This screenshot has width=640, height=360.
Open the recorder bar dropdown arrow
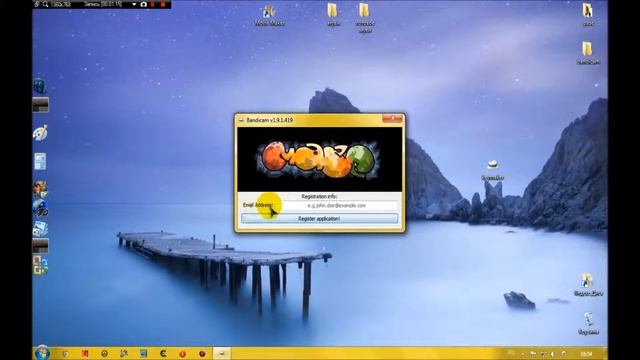134,4
